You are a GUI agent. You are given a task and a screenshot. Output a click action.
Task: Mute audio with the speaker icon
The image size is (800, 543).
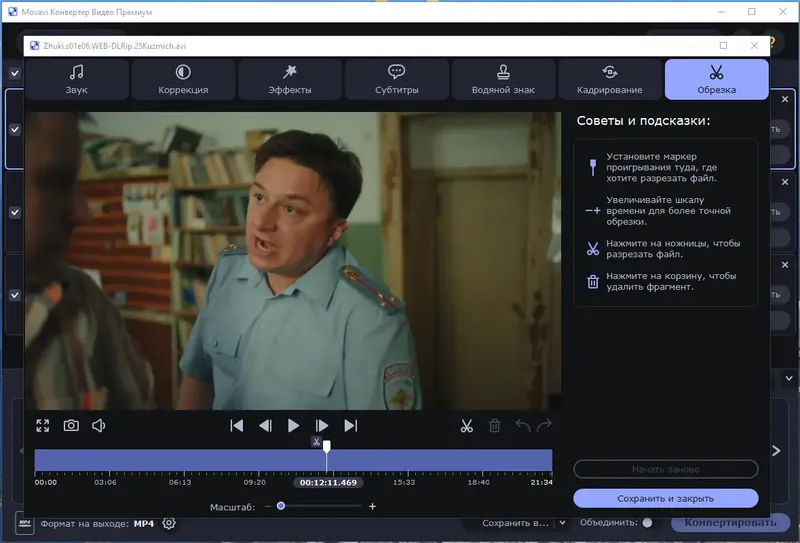[x=99, y=426]
